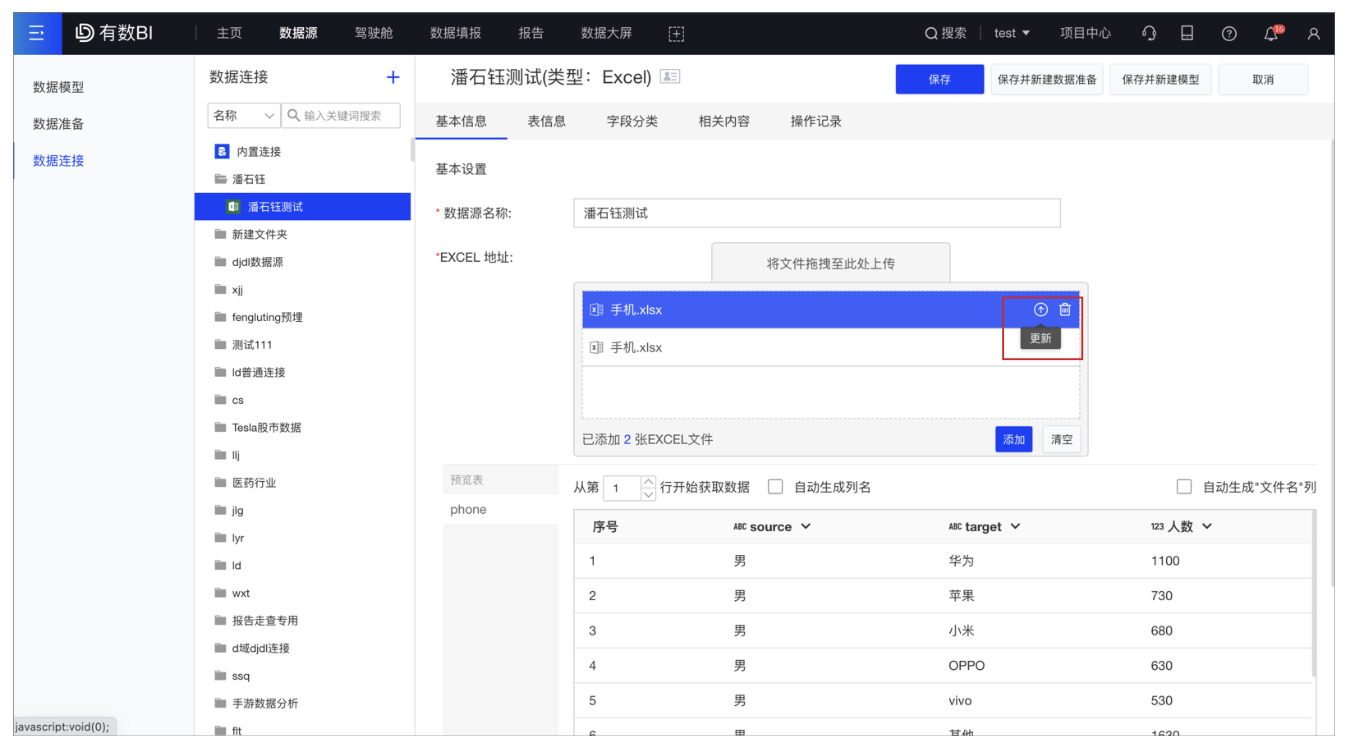
Task: Click the 添加 button to add files
Action: click(1014, 439)
